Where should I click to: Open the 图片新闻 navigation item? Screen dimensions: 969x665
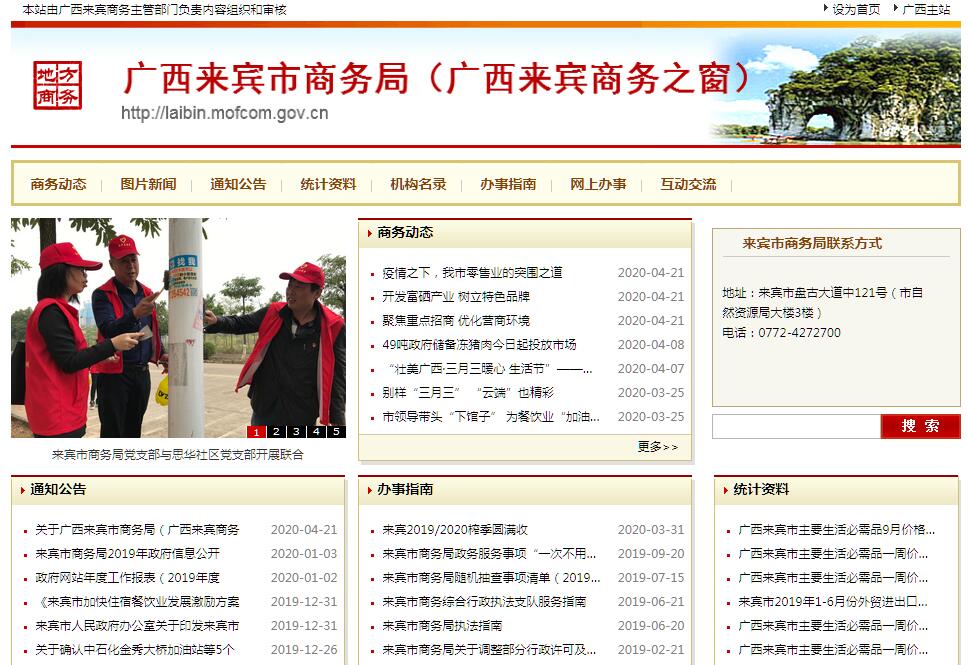148,184
